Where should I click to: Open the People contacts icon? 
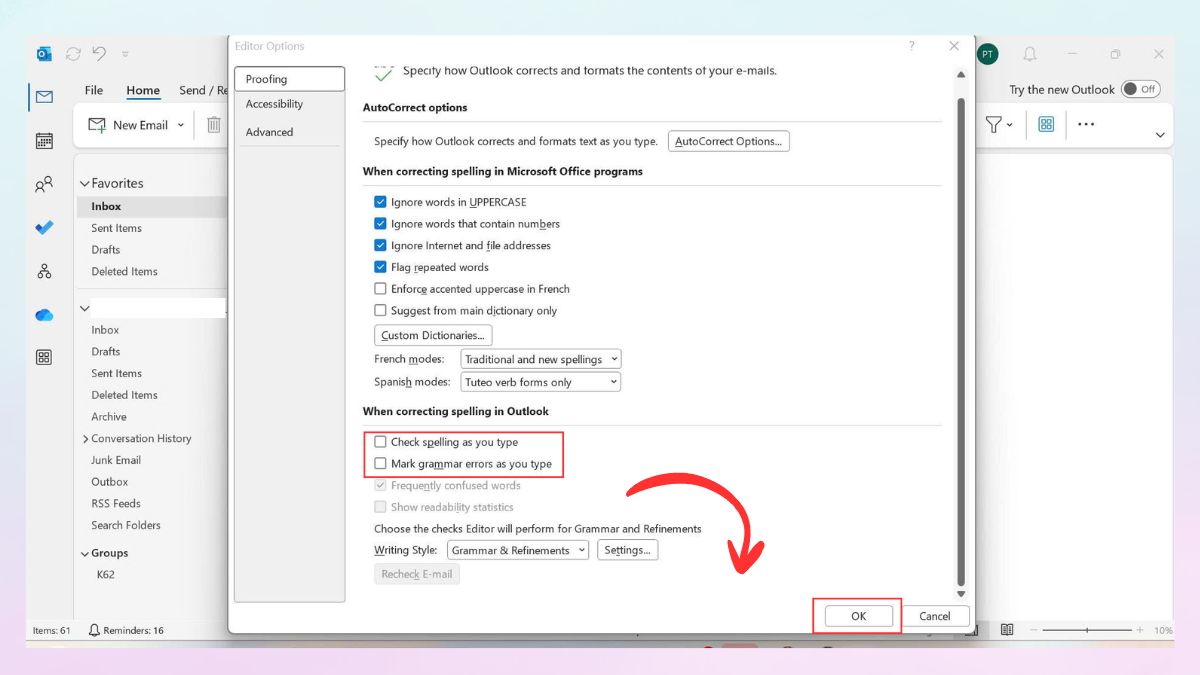click(44, 184)
